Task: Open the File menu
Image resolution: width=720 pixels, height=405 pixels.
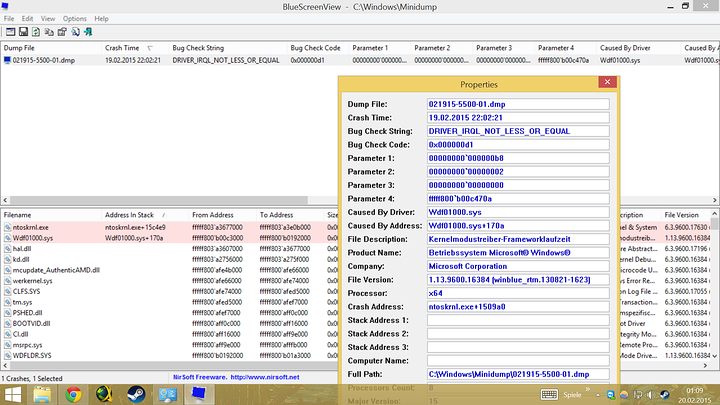Action: pos(10,18)
